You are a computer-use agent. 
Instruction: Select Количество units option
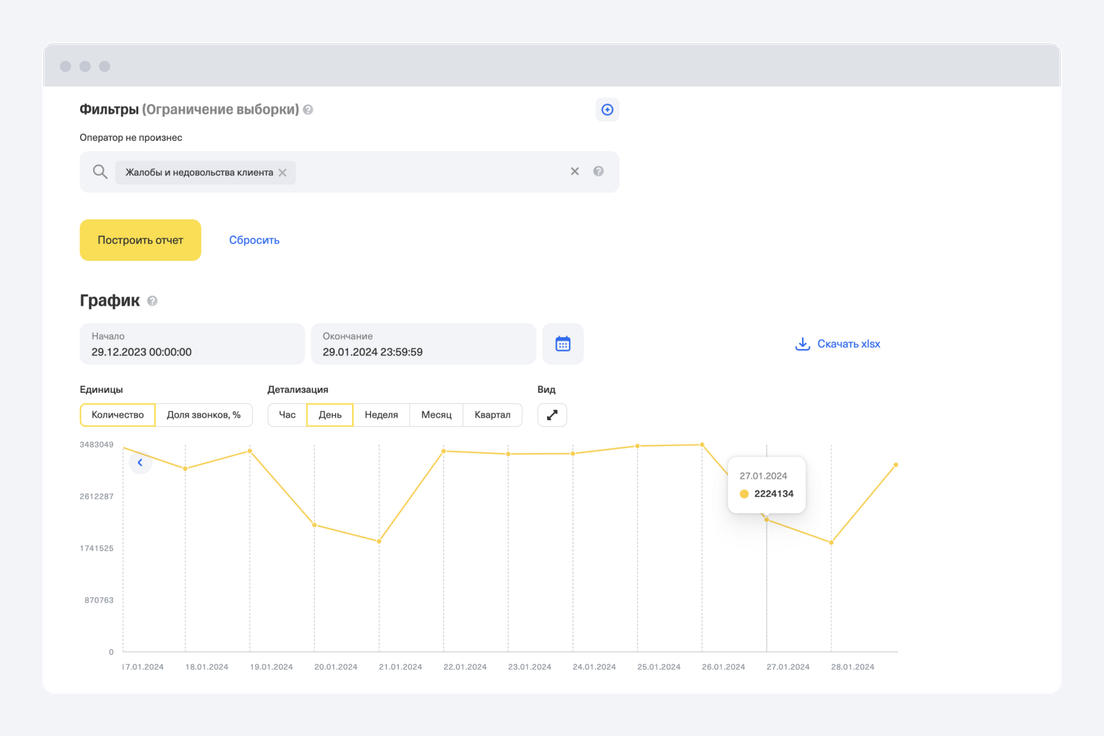[x=118, y=415]
